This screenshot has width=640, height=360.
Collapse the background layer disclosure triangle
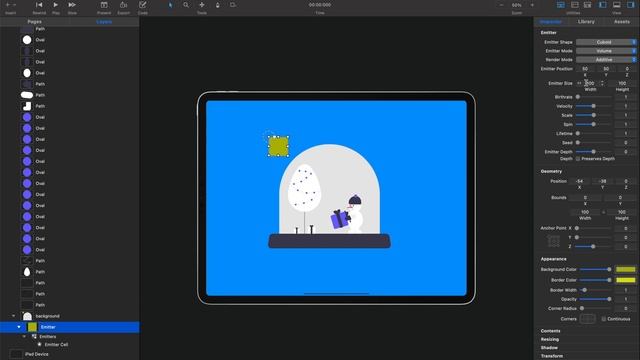(13, 316)
